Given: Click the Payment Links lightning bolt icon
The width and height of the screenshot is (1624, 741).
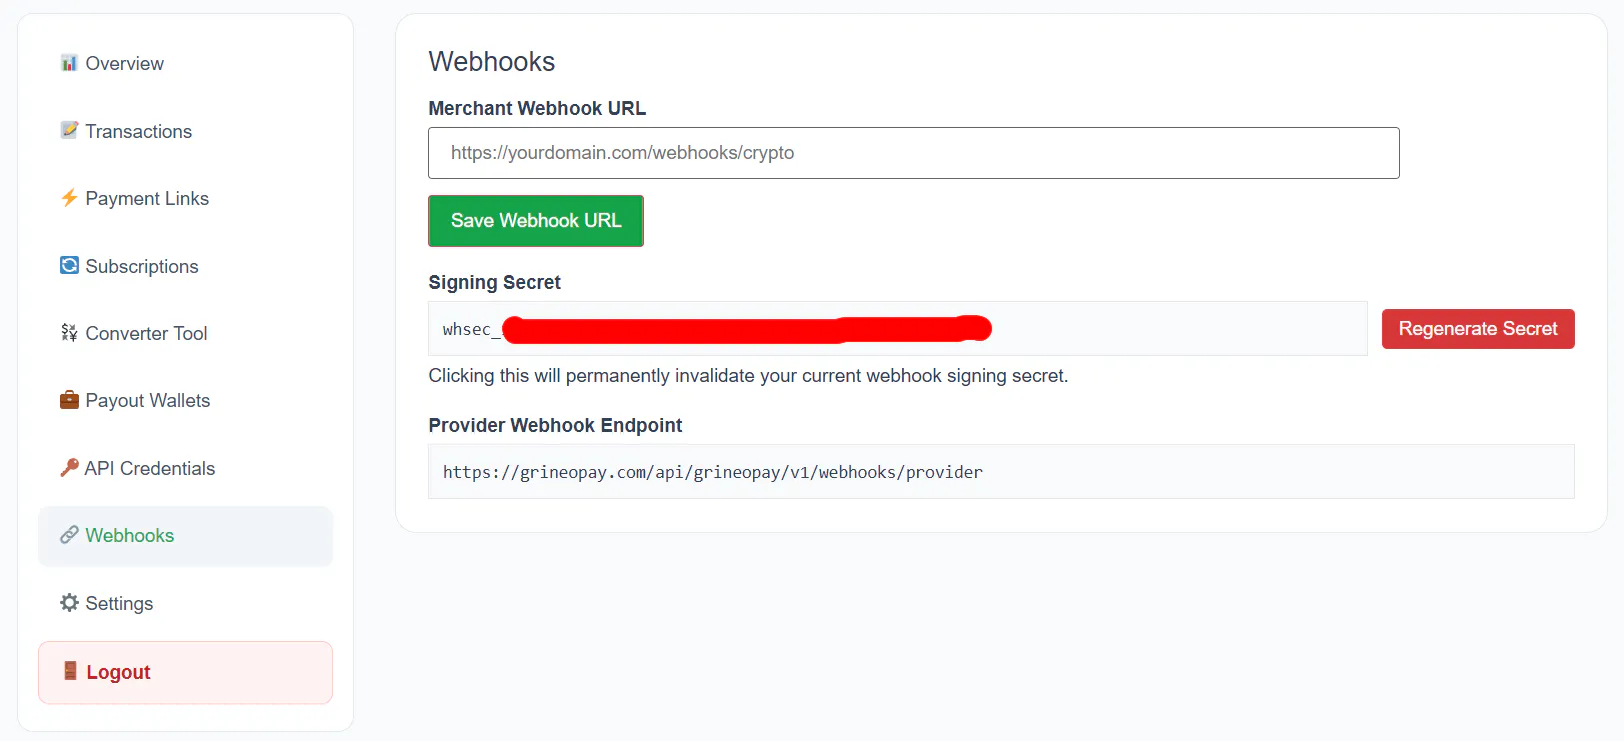Looking at the screenshot, I should [69, 198].
